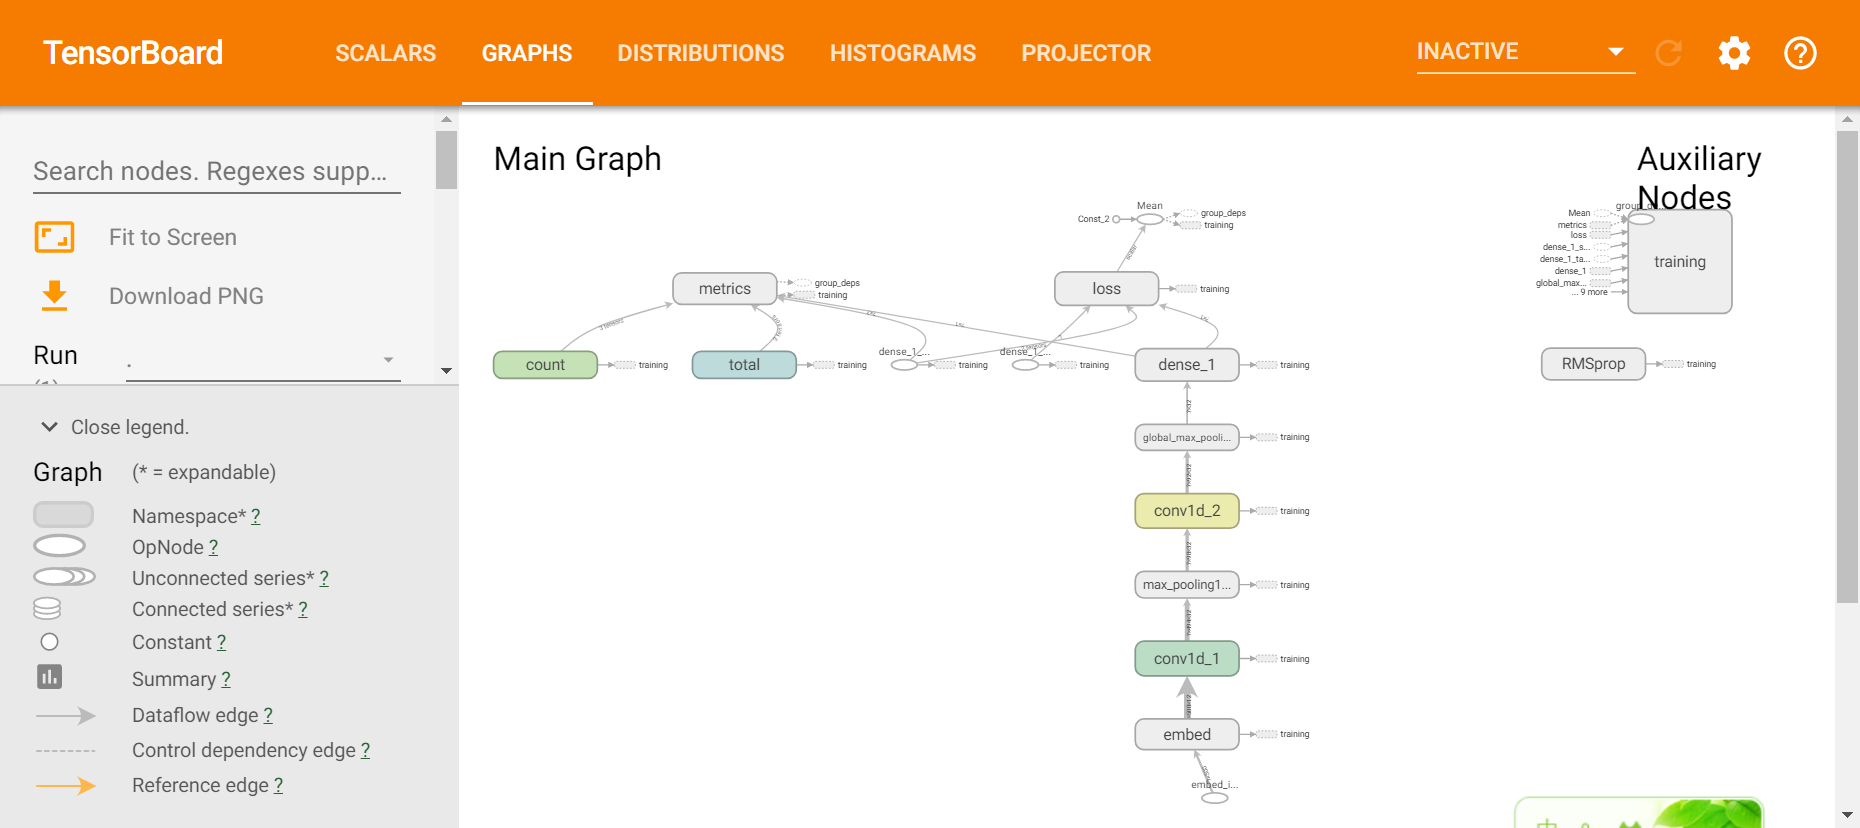
Task: Open the Histograms tab
Action: pos(903,53)
